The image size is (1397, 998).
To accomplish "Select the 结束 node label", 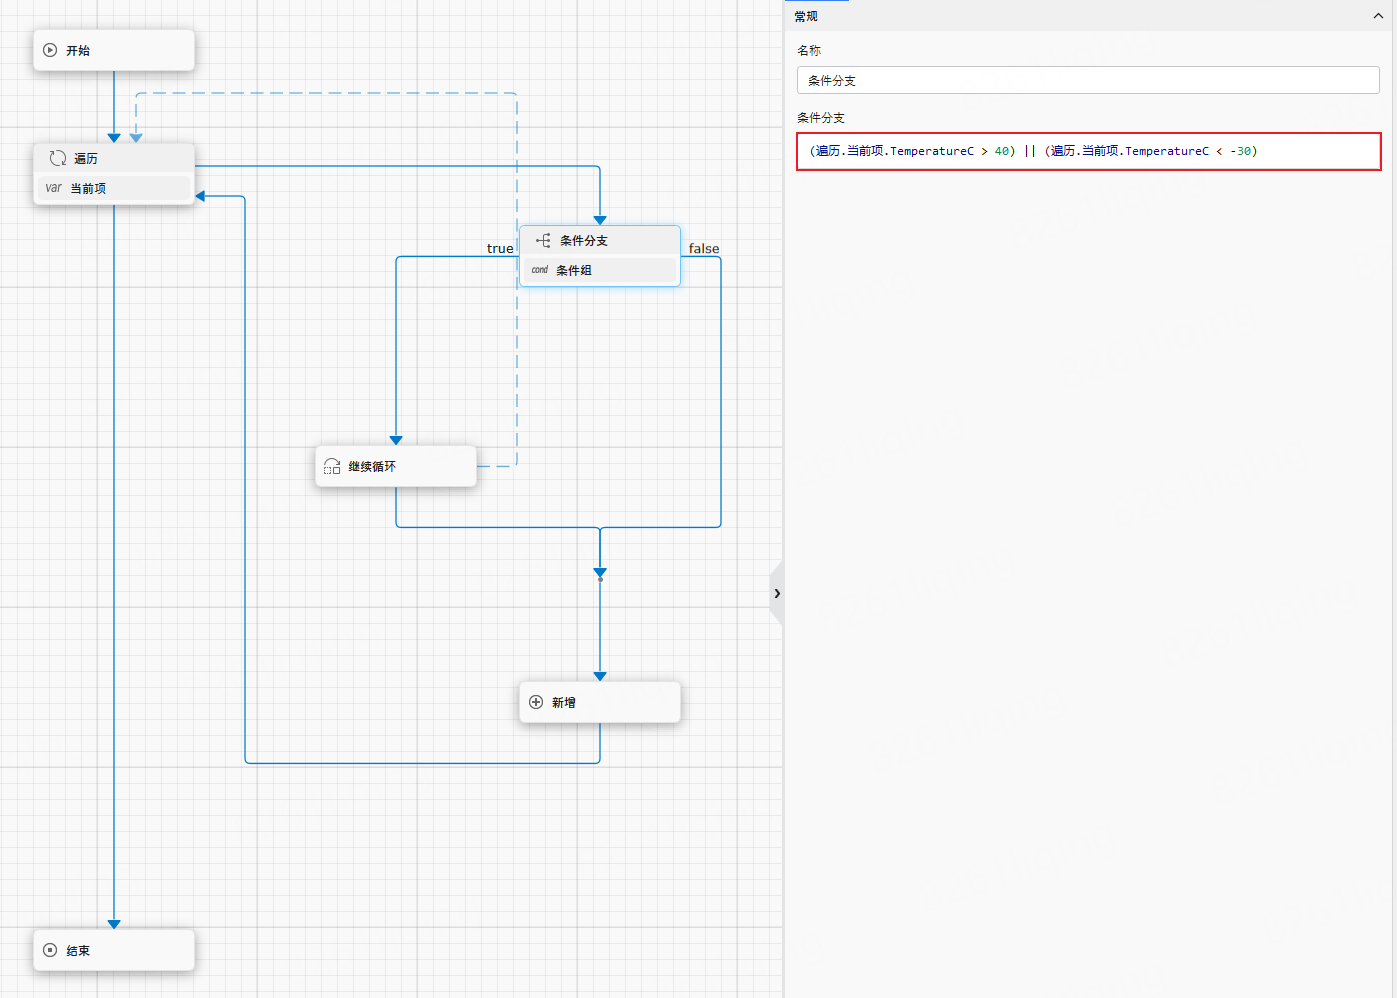I will coord(78,951).
